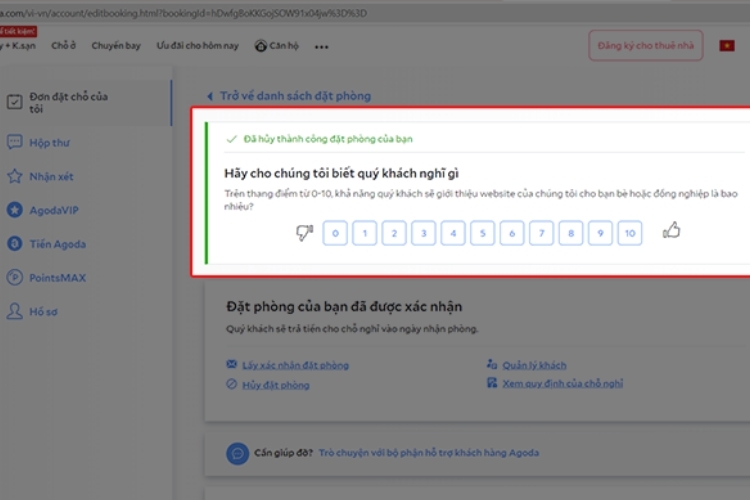Click the bookings checklist icon in sidebar

[14, 102]
